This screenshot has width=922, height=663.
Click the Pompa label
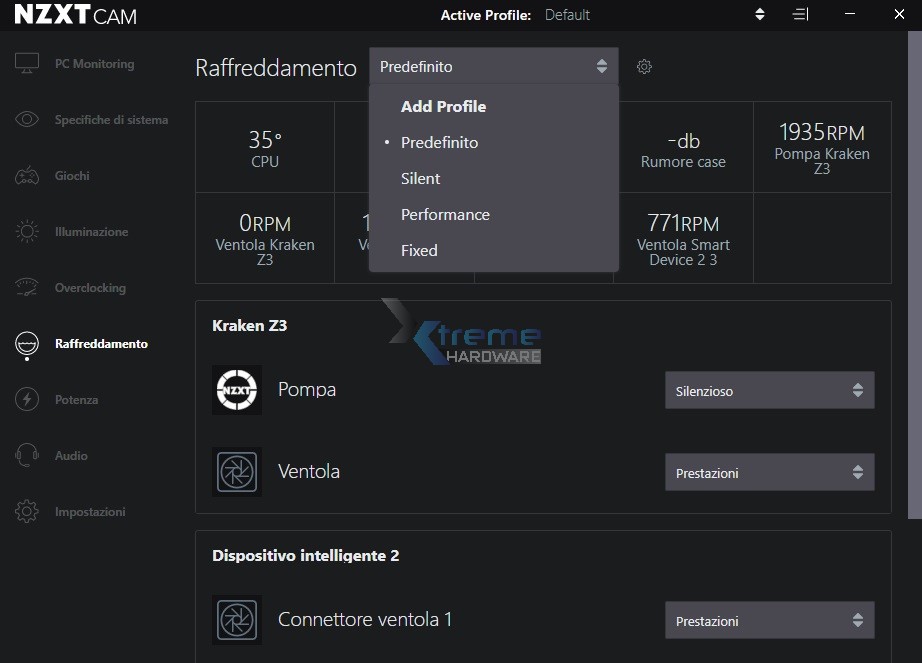pos(307,389)
